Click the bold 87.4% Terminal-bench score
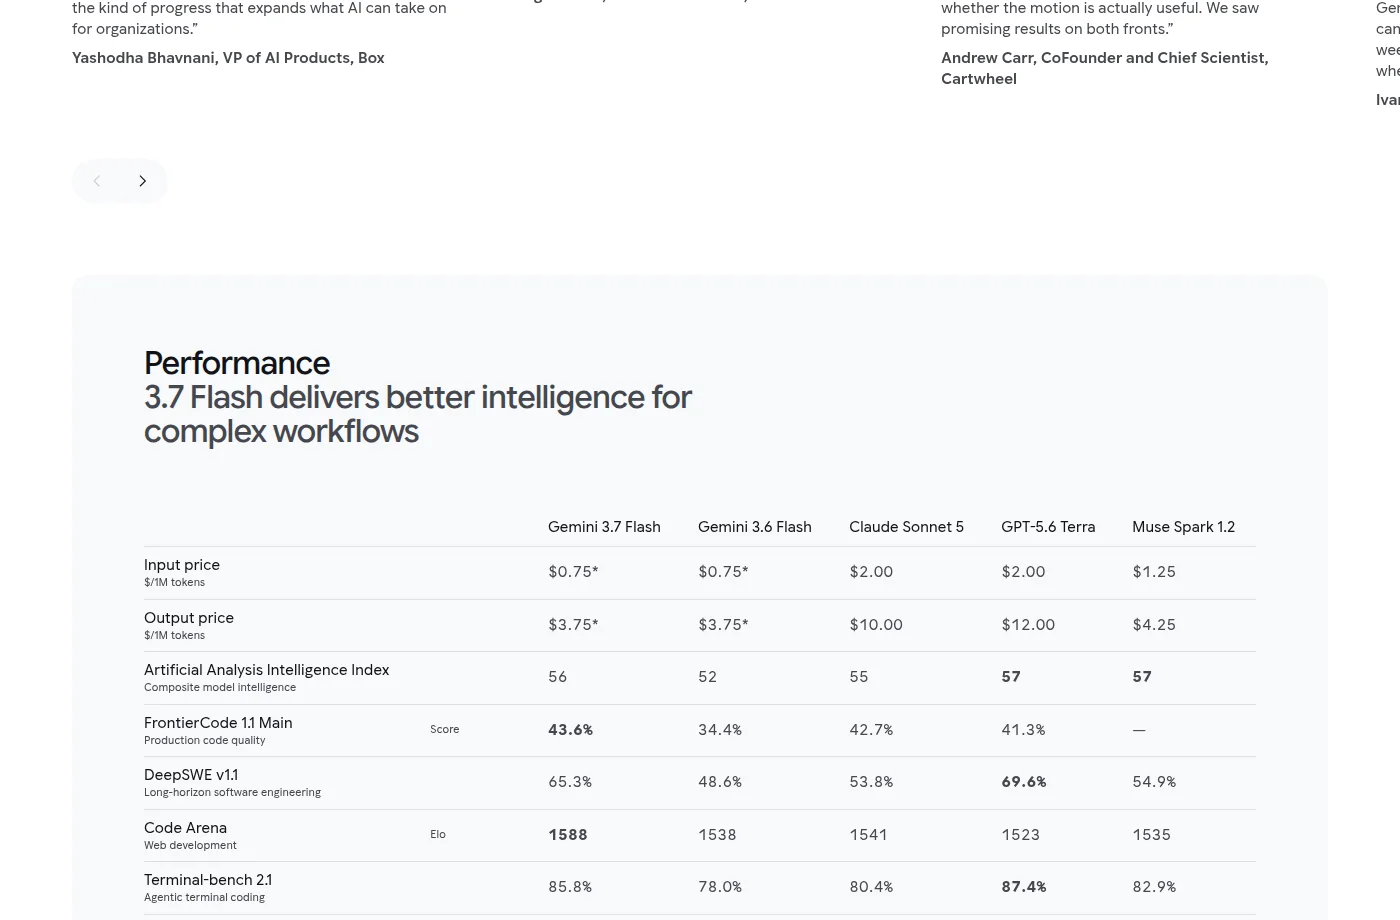This screenshot has width=1400, height=920. 1024,887
